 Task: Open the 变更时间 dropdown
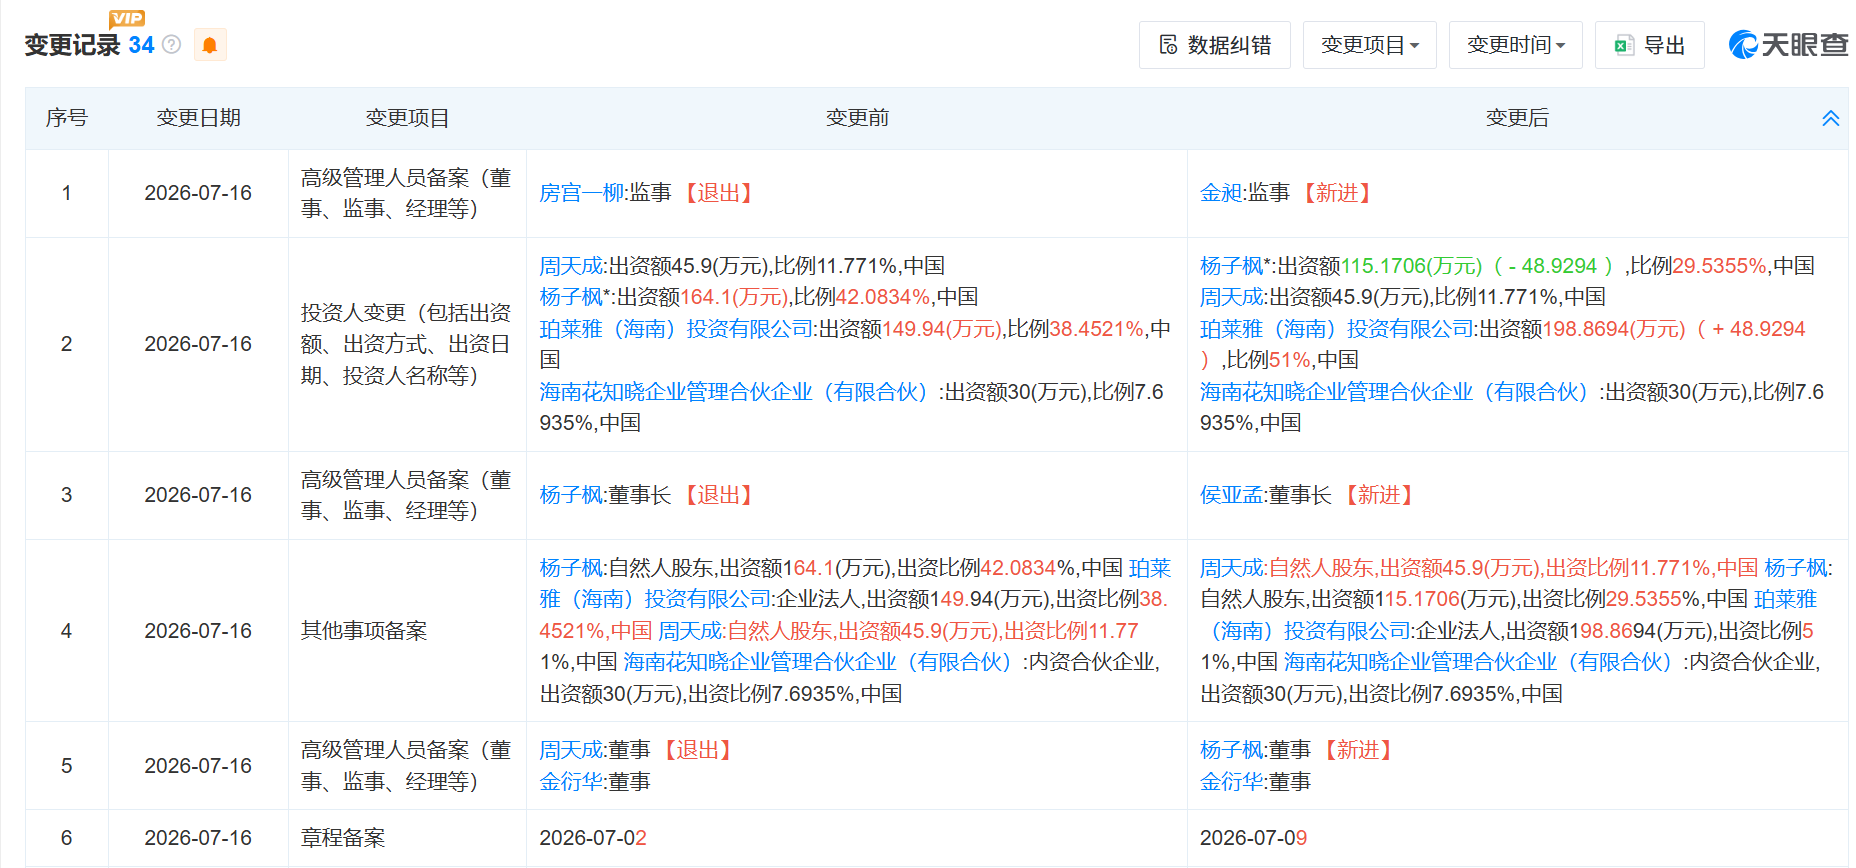pyautogui.click(x=1516, y=45)
